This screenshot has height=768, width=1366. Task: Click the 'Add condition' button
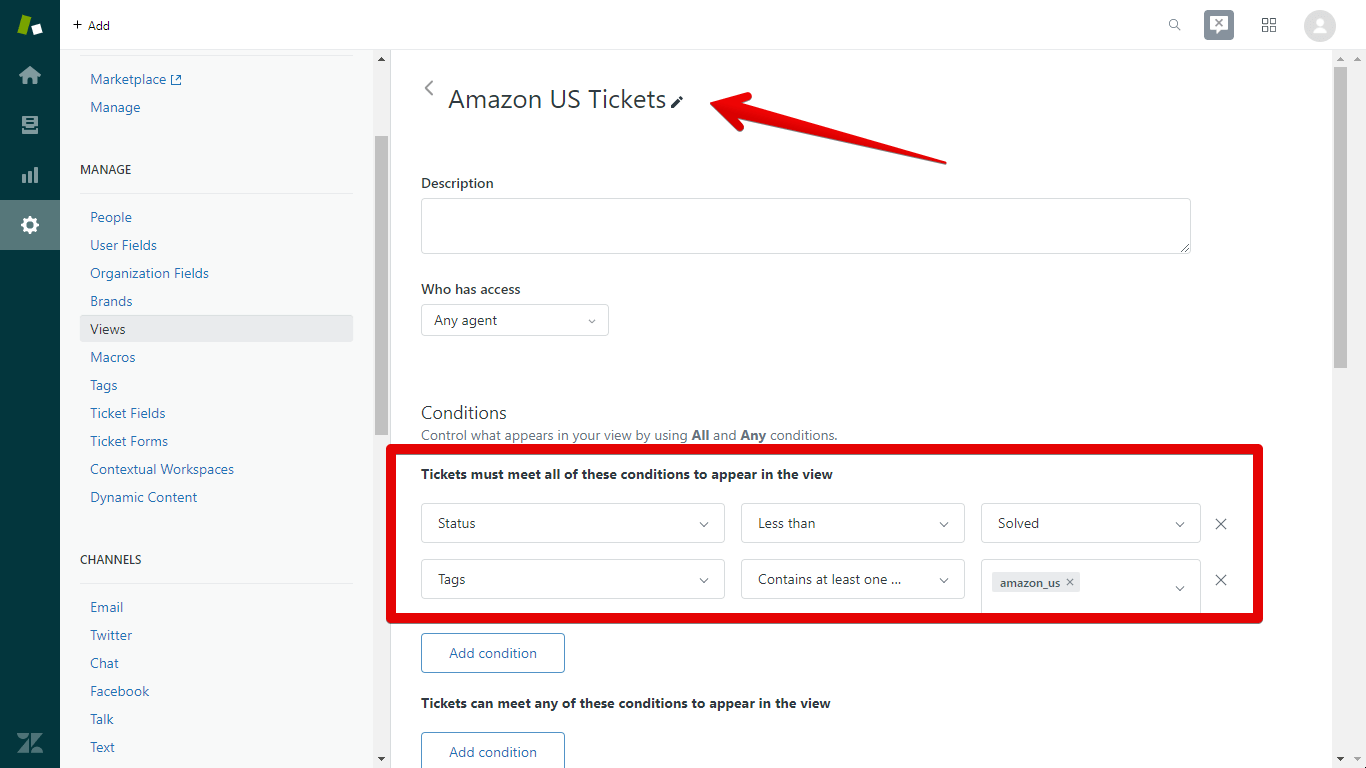(x=492, y=652)
